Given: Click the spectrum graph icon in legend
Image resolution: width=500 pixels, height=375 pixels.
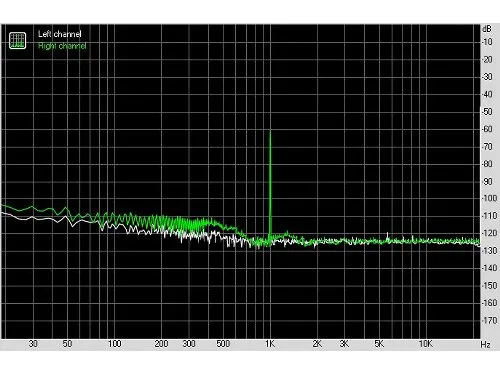Looking at the screenshot, I should pyautogui.click(x=17, y=40).
